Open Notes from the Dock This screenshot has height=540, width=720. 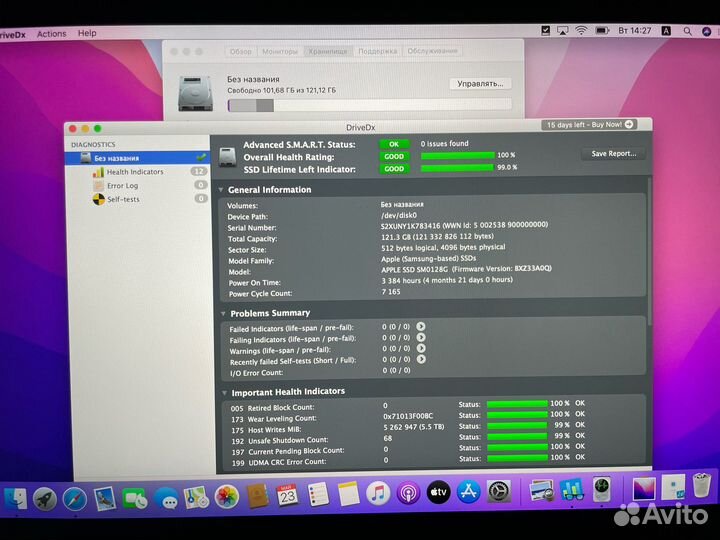pos(348,495)
